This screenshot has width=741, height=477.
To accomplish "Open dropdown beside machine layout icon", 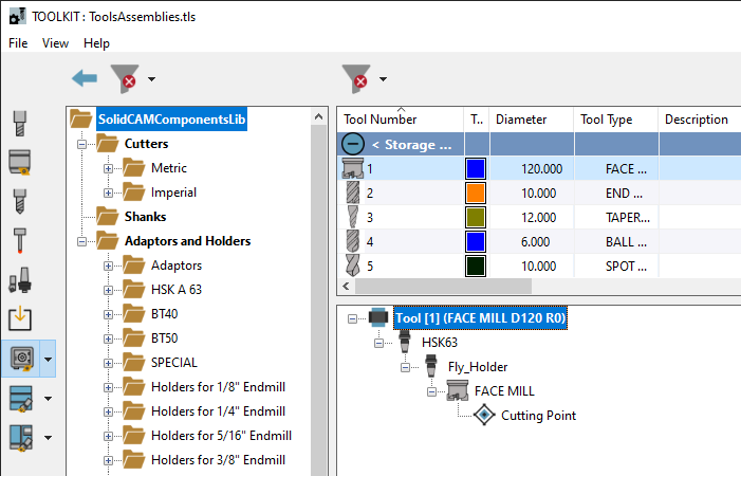I will 48,438.
